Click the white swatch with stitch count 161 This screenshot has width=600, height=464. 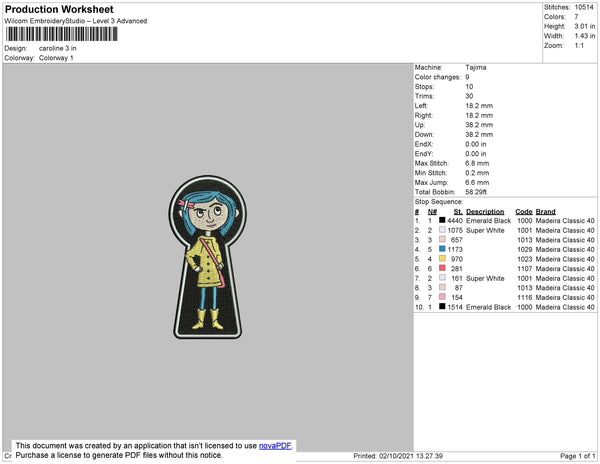point(442,278)
